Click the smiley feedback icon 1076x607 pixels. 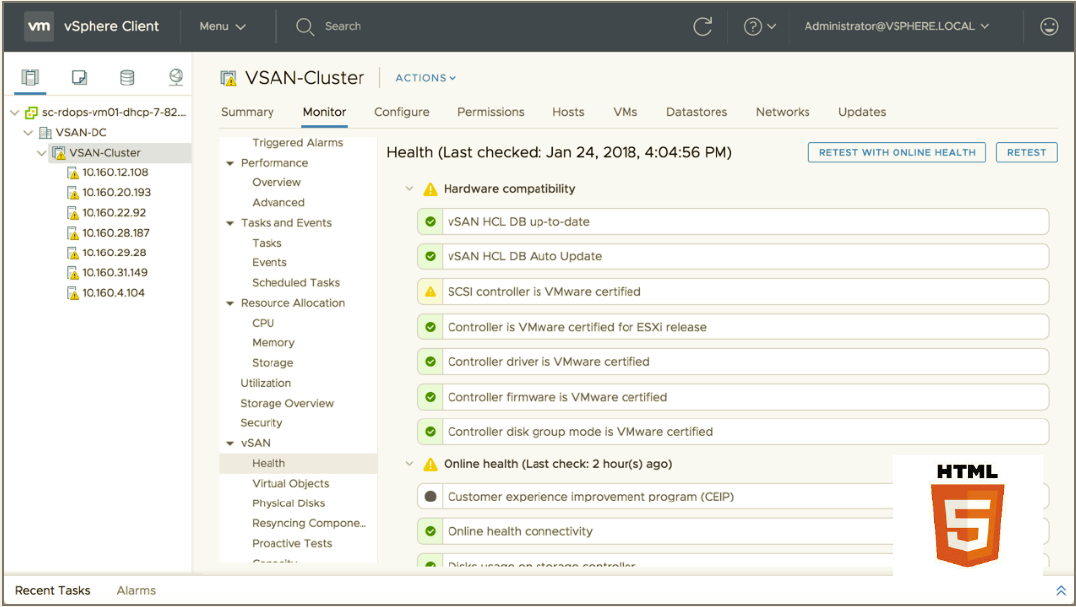click(x=1049, y=27)
